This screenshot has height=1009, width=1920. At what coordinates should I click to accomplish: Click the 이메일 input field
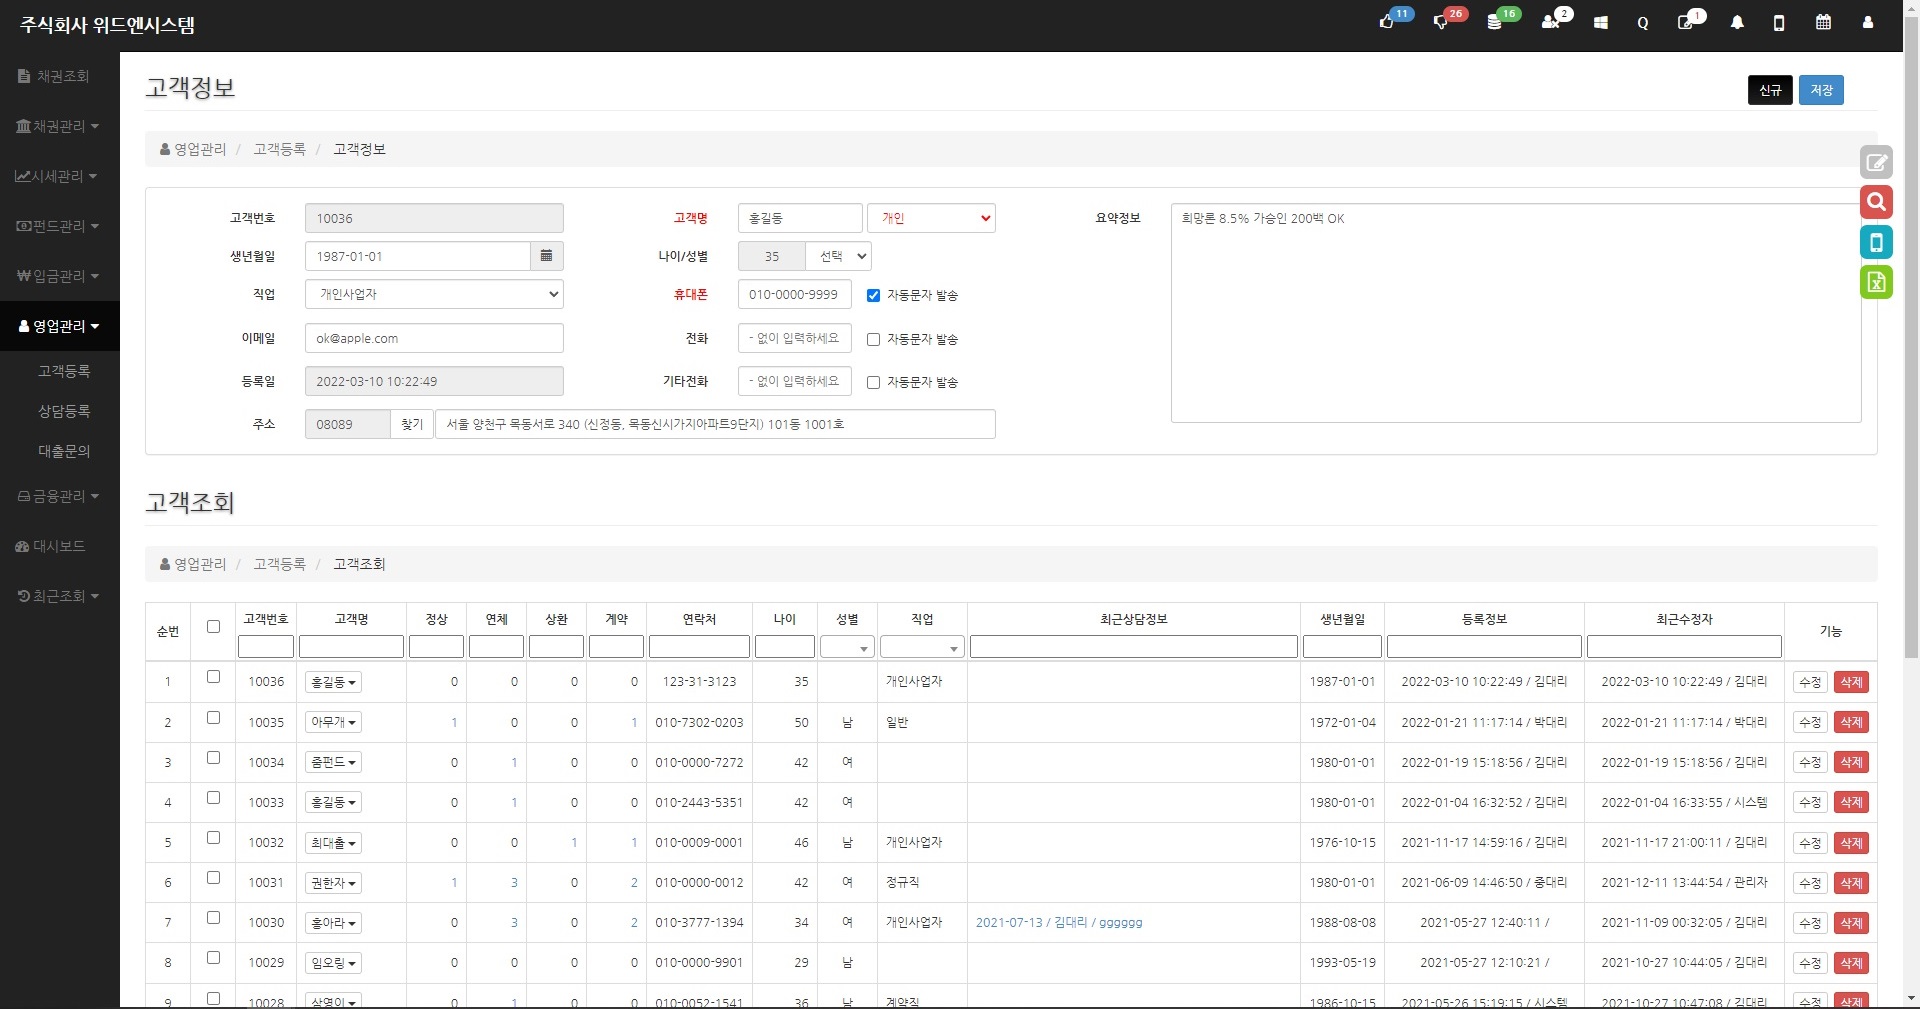pyautogui.click(x=434, y=338)
